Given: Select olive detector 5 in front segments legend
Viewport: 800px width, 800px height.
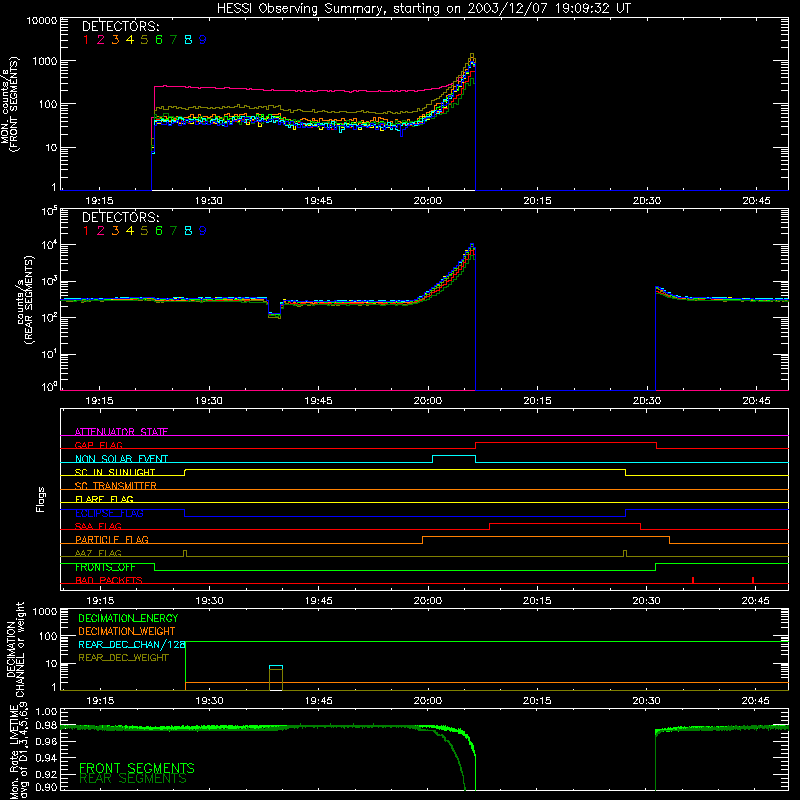Looking at the screenshot, I should (144, 40).
